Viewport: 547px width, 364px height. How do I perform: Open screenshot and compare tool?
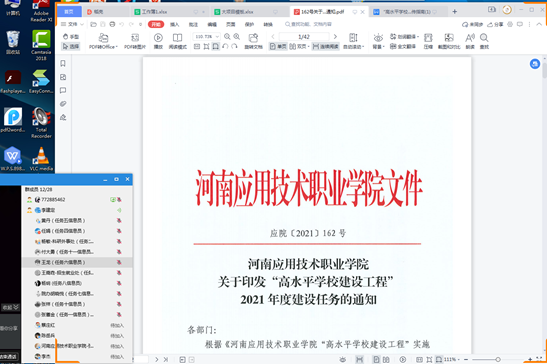point(449,41)
